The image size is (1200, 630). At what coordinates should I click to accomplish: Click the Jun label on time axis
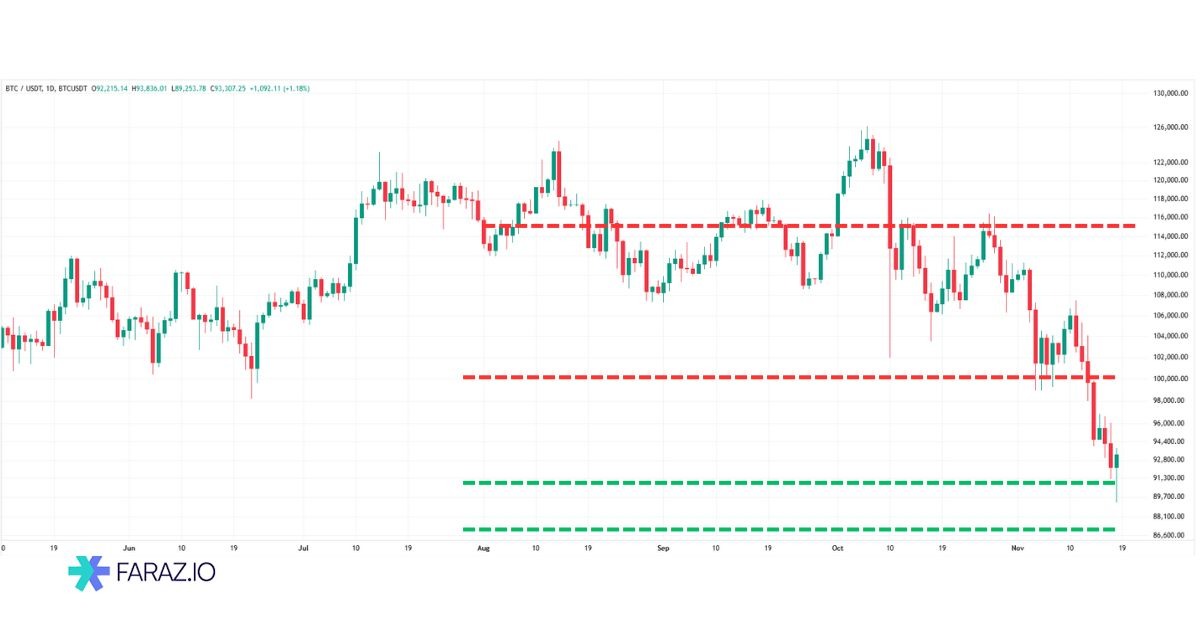(x=128, y=548)
